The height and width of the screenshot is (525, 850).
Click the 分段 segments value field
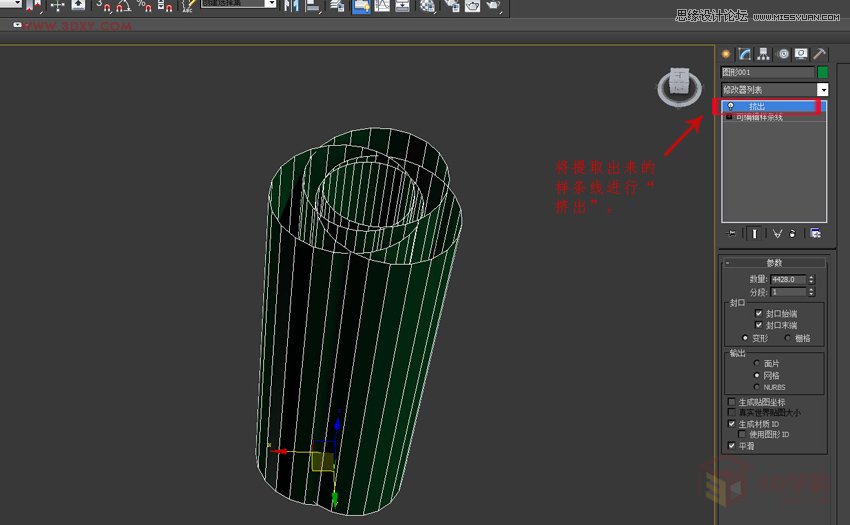point(788,292)
